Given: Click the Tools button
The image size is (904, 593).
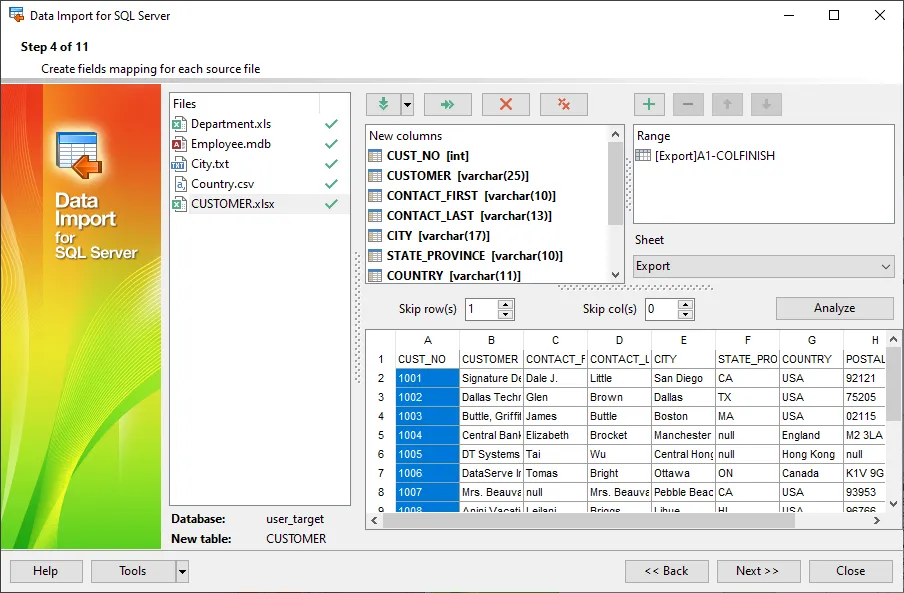Looking at the screenshot, I should [133, 572].
